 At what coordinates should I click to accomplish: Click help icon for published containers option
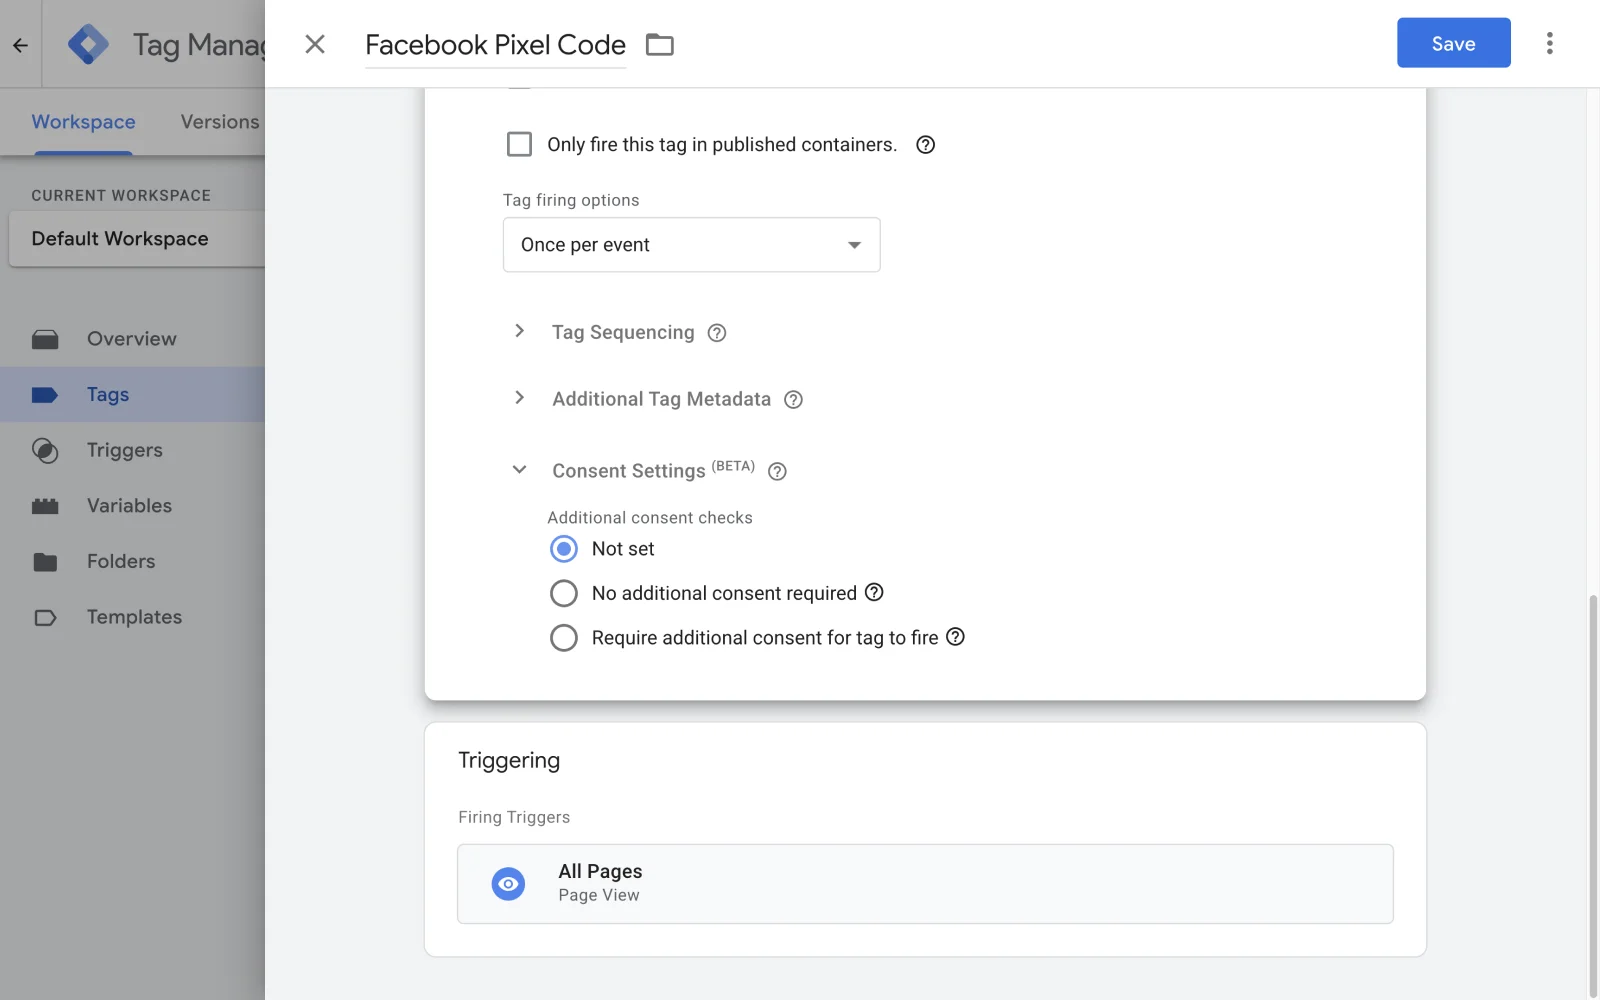coord(925,145)
